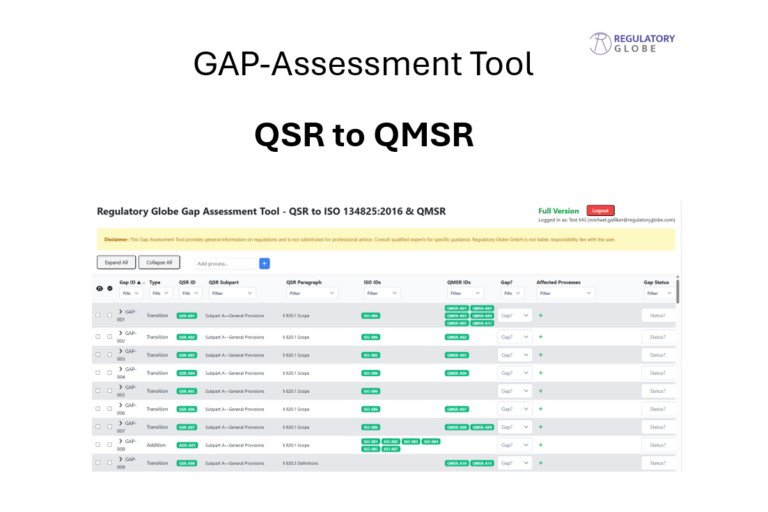
Task: Tick the check-column checkbox for GAP-007
Action: (x=109, y=427)
